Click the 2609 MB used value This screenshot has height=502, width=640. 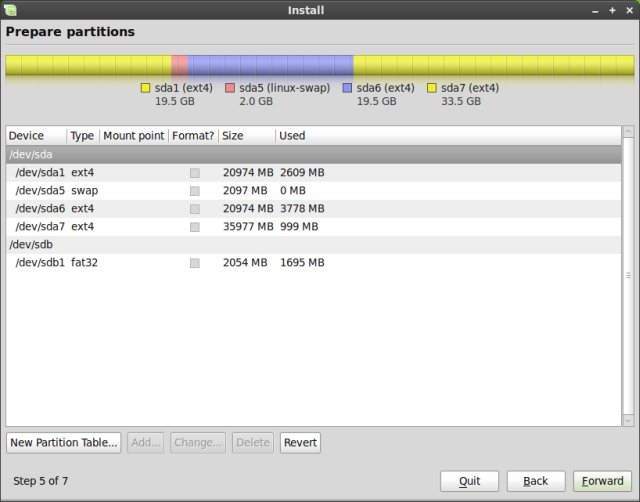pos(302,173)
